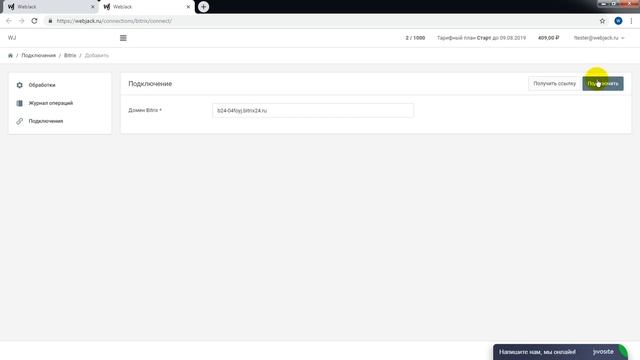This screenshot has height=360, width=640.
Task: Click the 2 / 1000 counter text
Action: 415,38
